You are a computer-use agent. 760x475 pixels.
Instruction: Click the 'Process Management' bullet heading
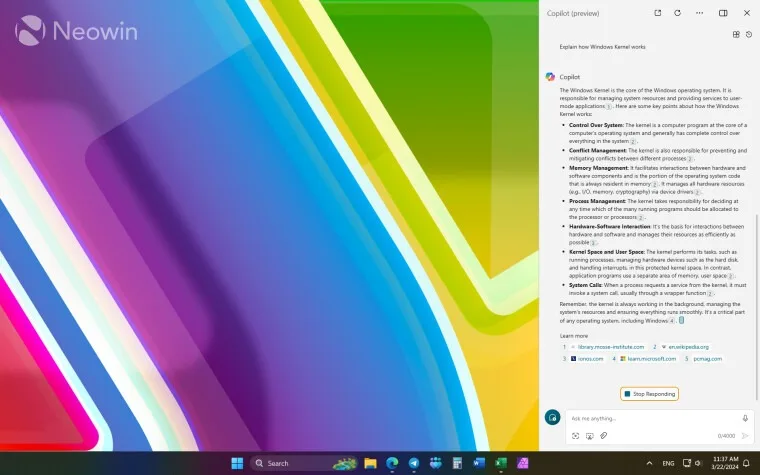pyautogui.click(x=598, y=201)
